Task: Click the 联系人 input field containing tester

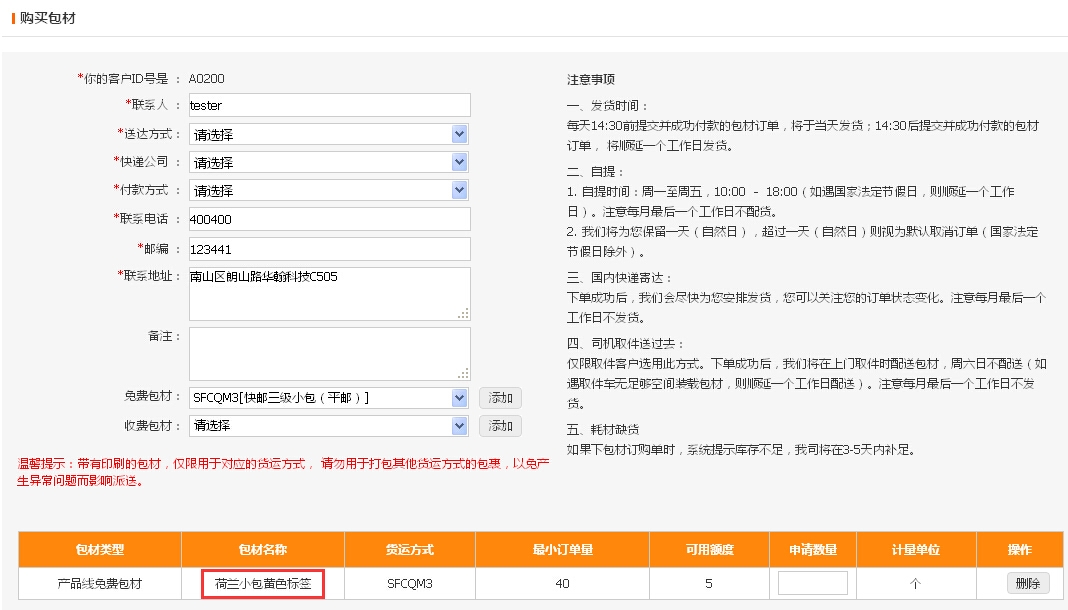Action: [x=329, y=105]
